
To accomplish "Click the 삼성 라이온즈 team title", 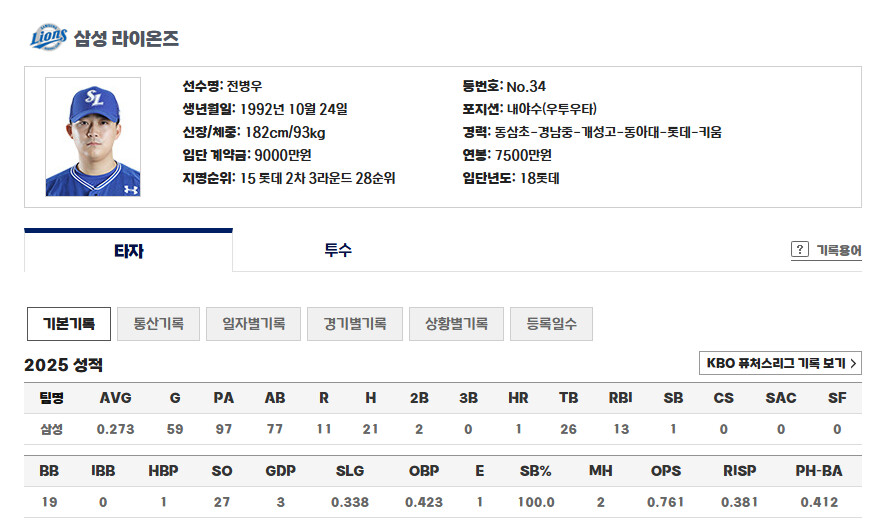I will [x=126, y=38].
